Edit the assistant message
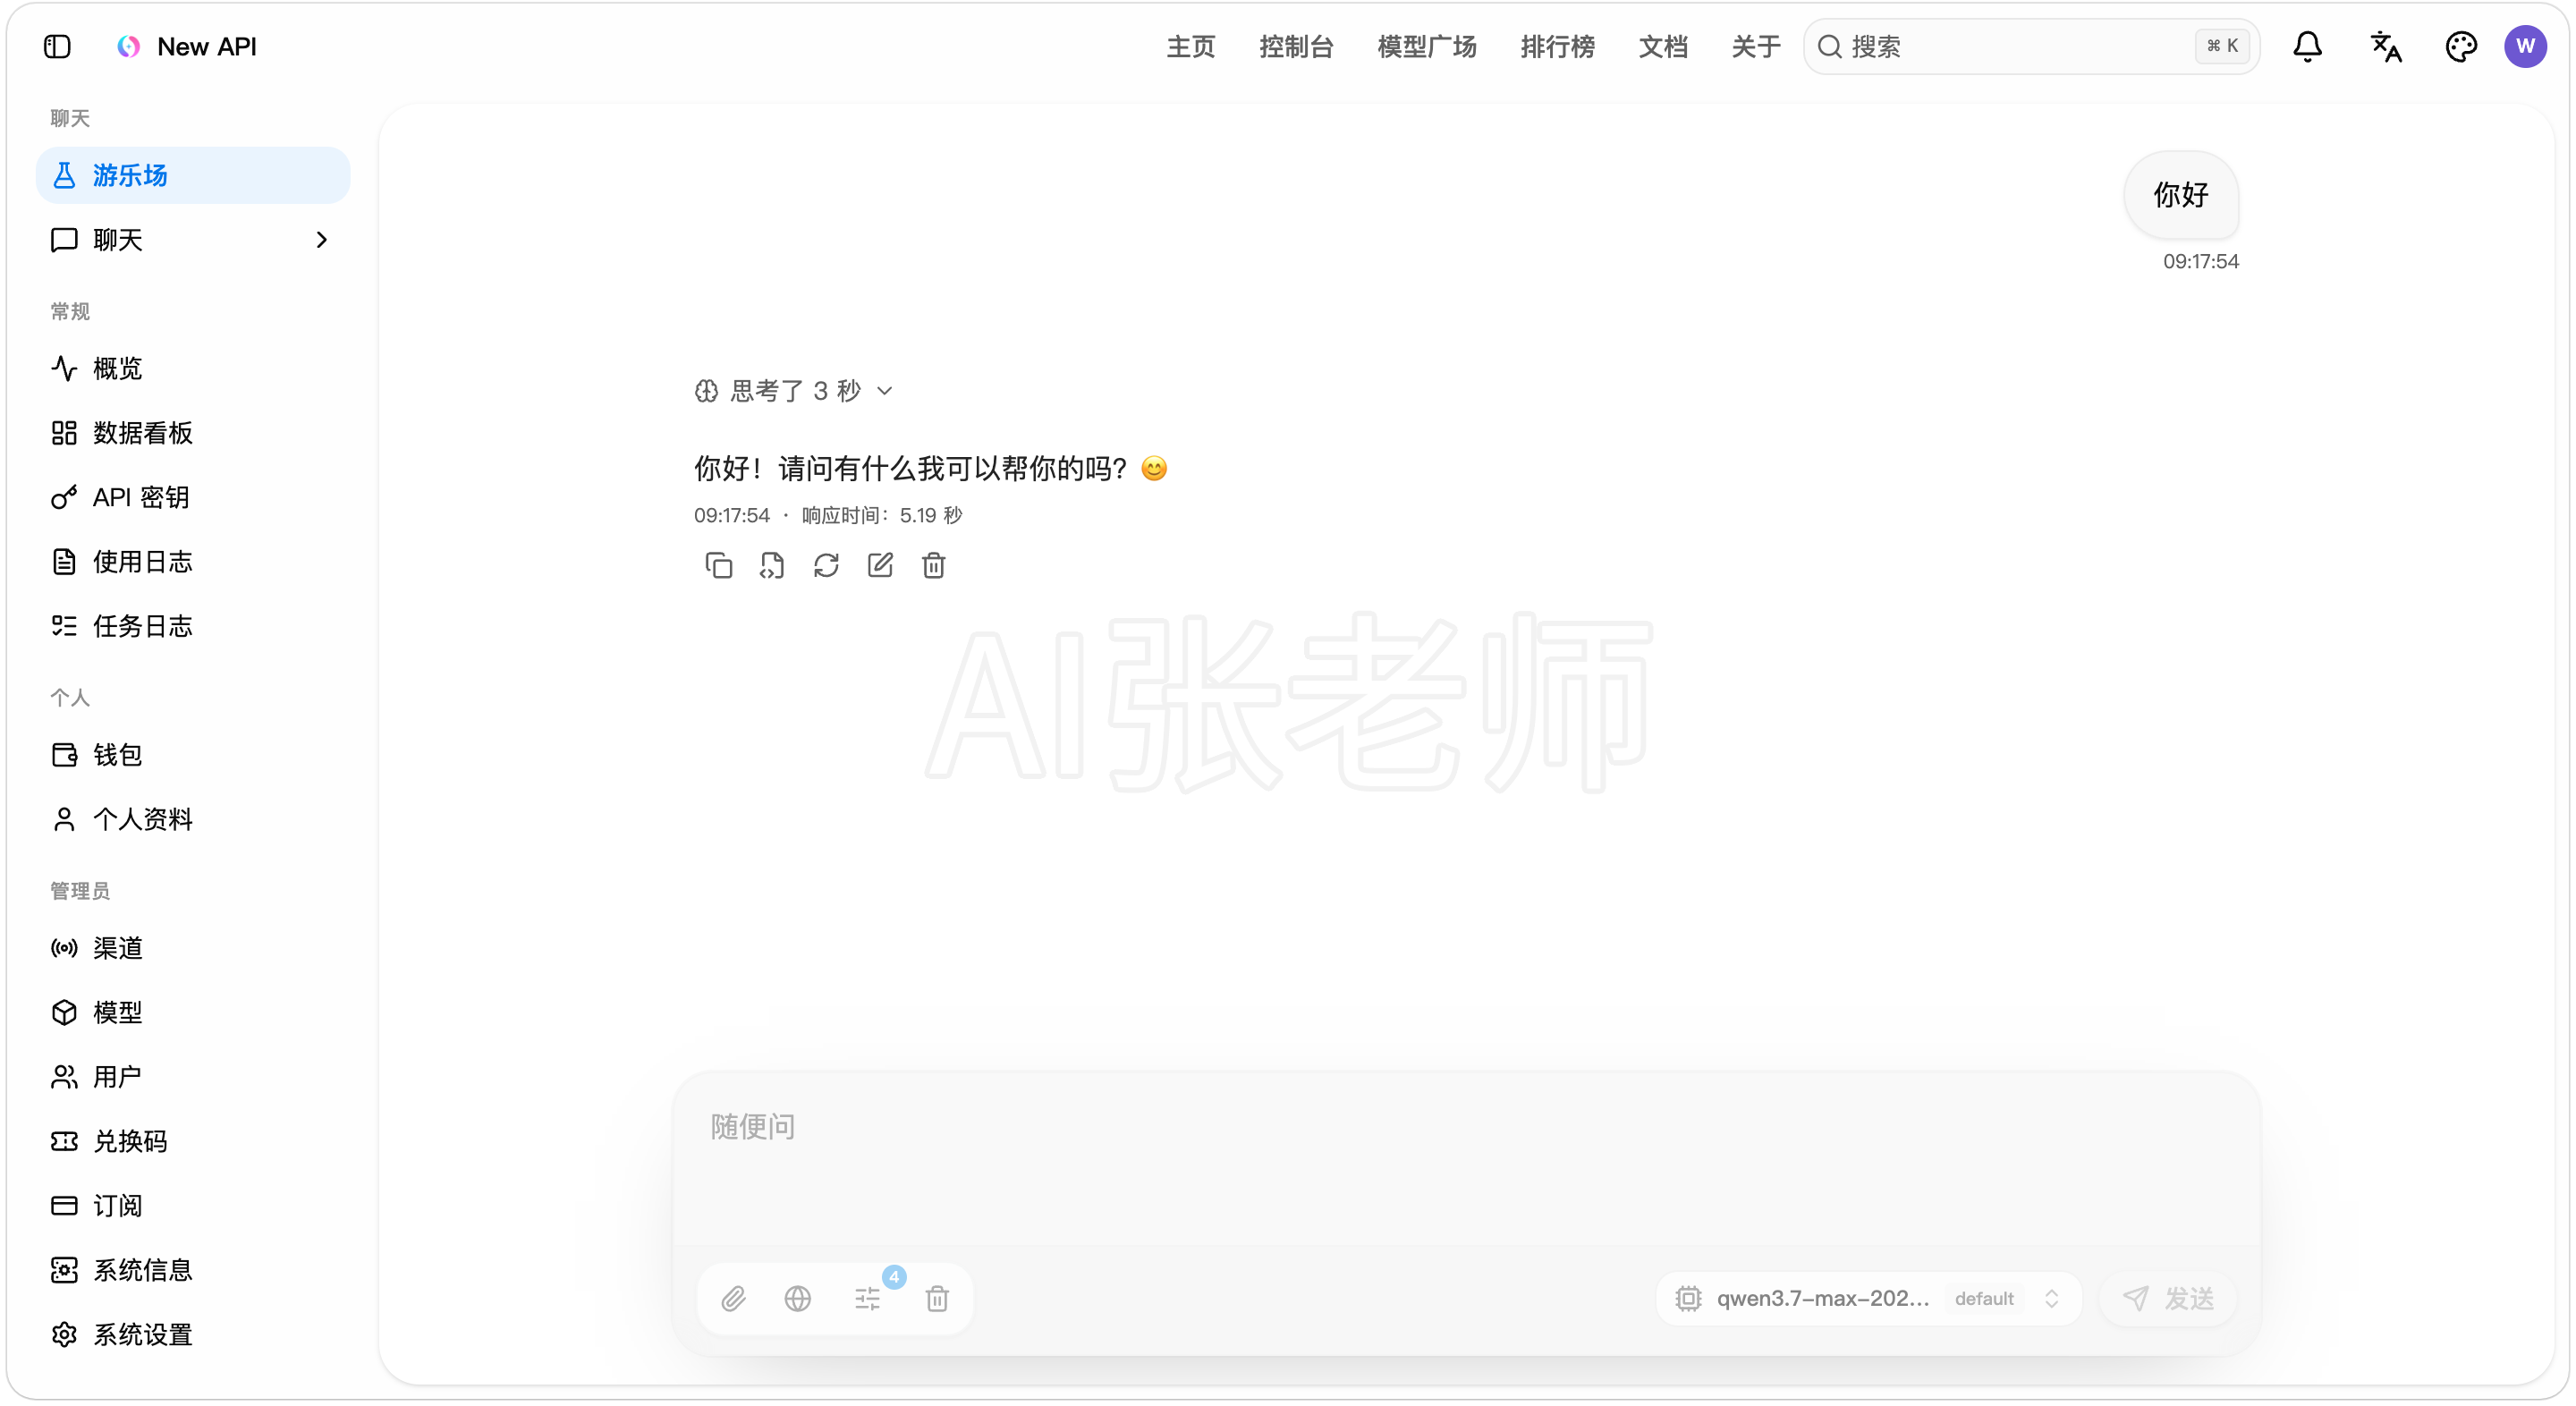Image resolution: width=2576 pixels, height=1406 pixels. [880, 566]
